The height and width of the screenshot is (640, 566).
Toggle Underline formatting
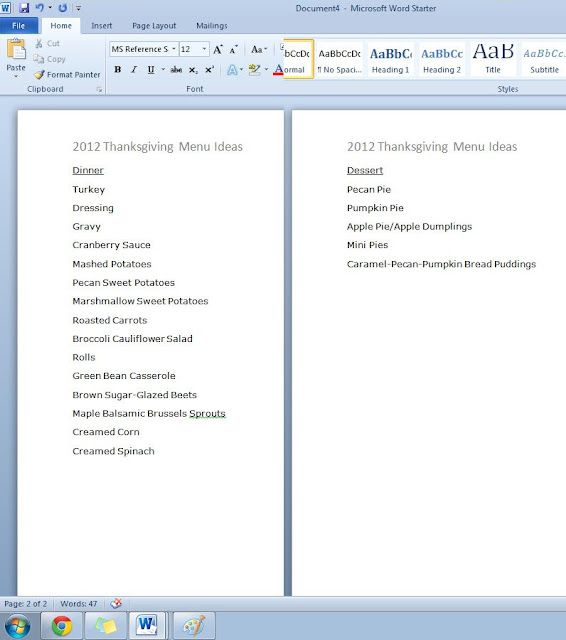[151, 69]
